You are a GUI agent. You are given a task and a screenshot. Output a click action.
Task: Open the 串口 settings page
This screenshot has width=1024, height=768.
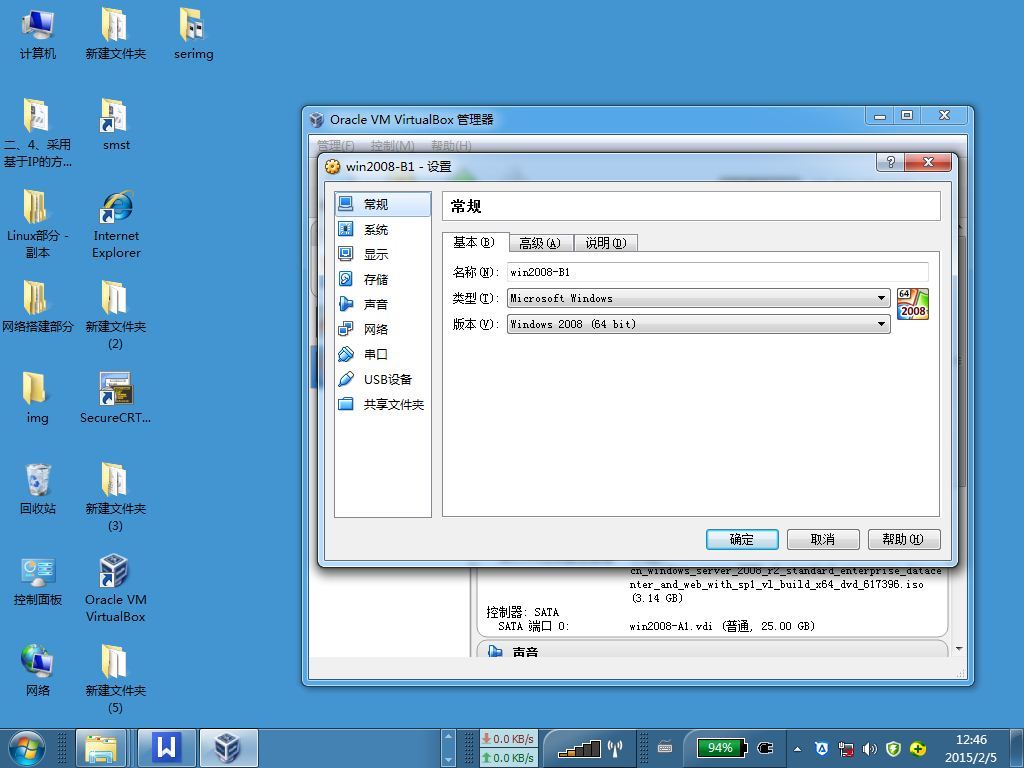[x=383, y=354]
